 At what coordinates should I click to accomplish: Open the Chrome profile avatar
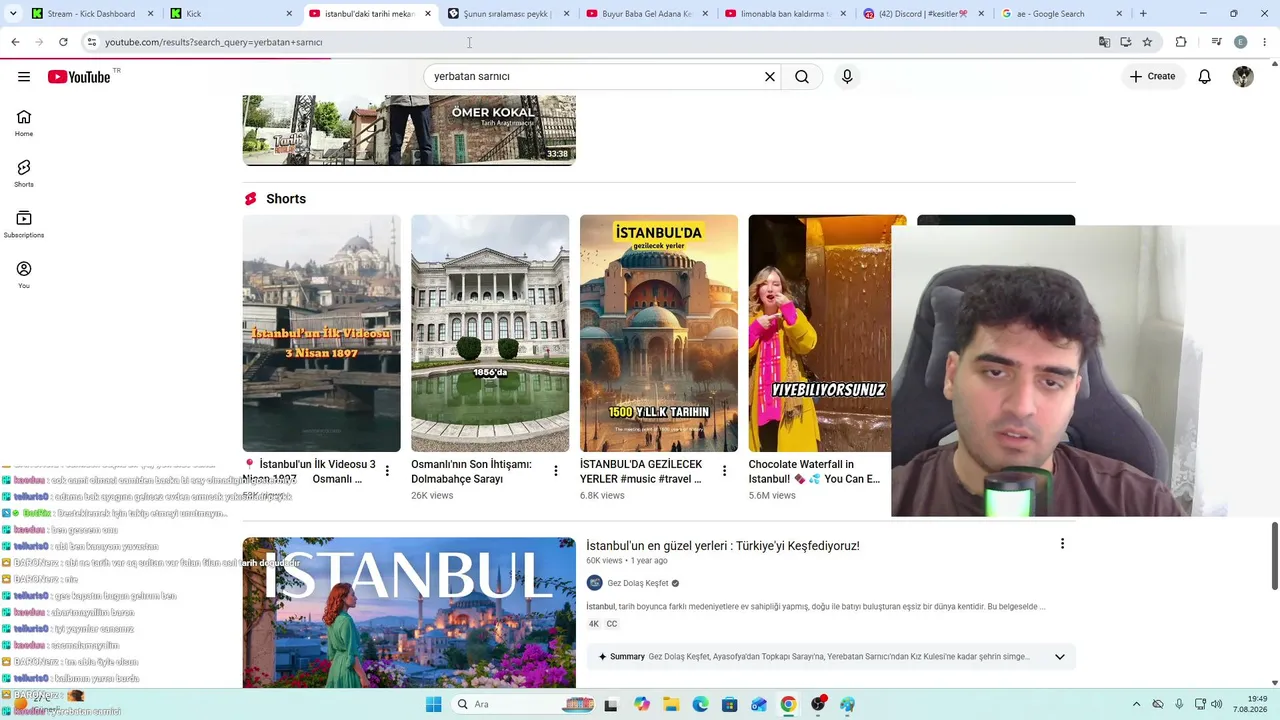point(1241,42)
